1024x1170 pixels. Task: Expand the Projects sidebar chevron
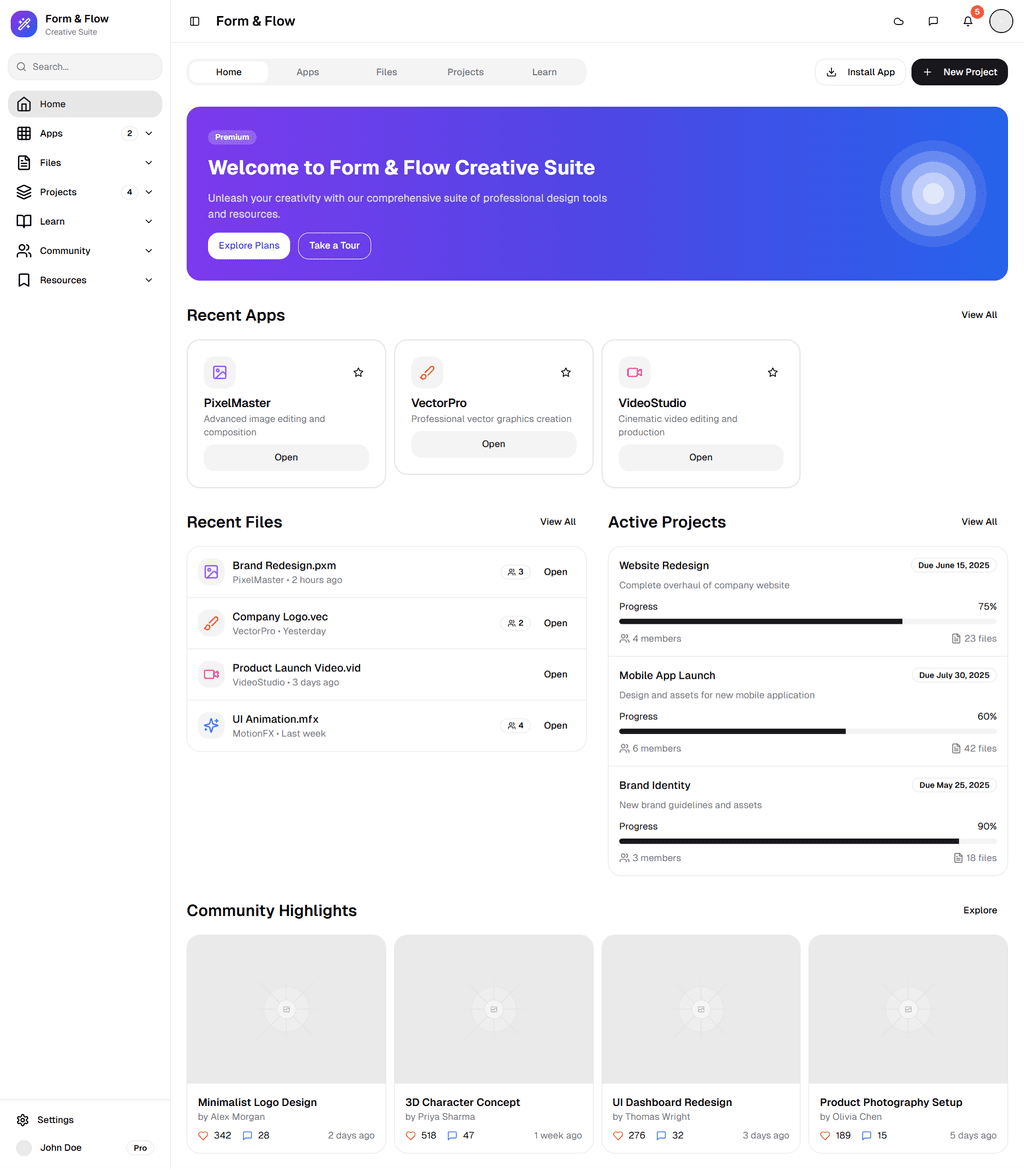point(149,192)
